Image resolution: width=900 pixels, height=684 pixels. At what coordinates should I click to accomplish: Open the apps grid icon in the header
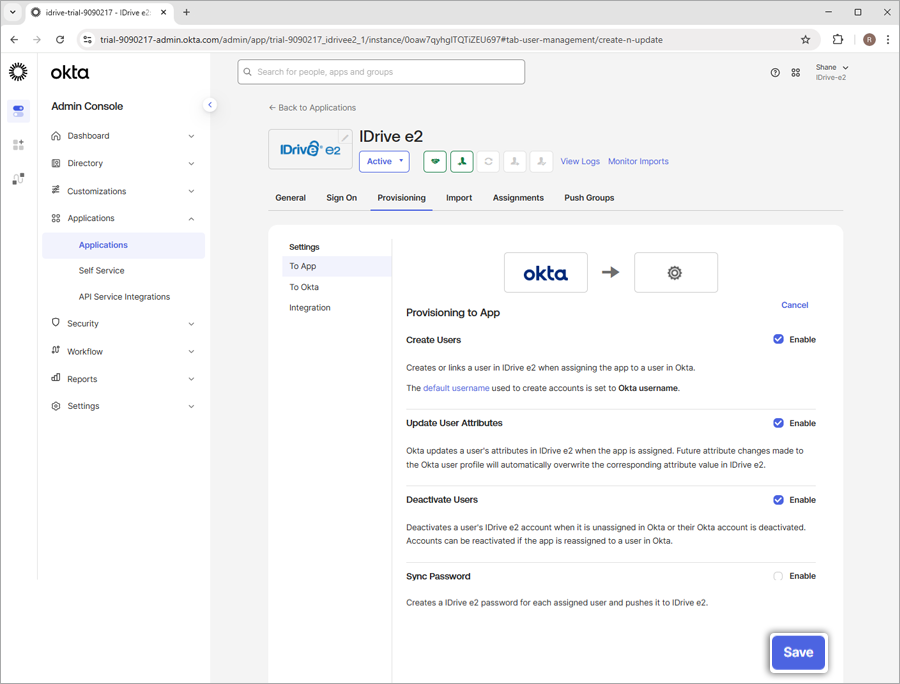[x=796, y=73]
